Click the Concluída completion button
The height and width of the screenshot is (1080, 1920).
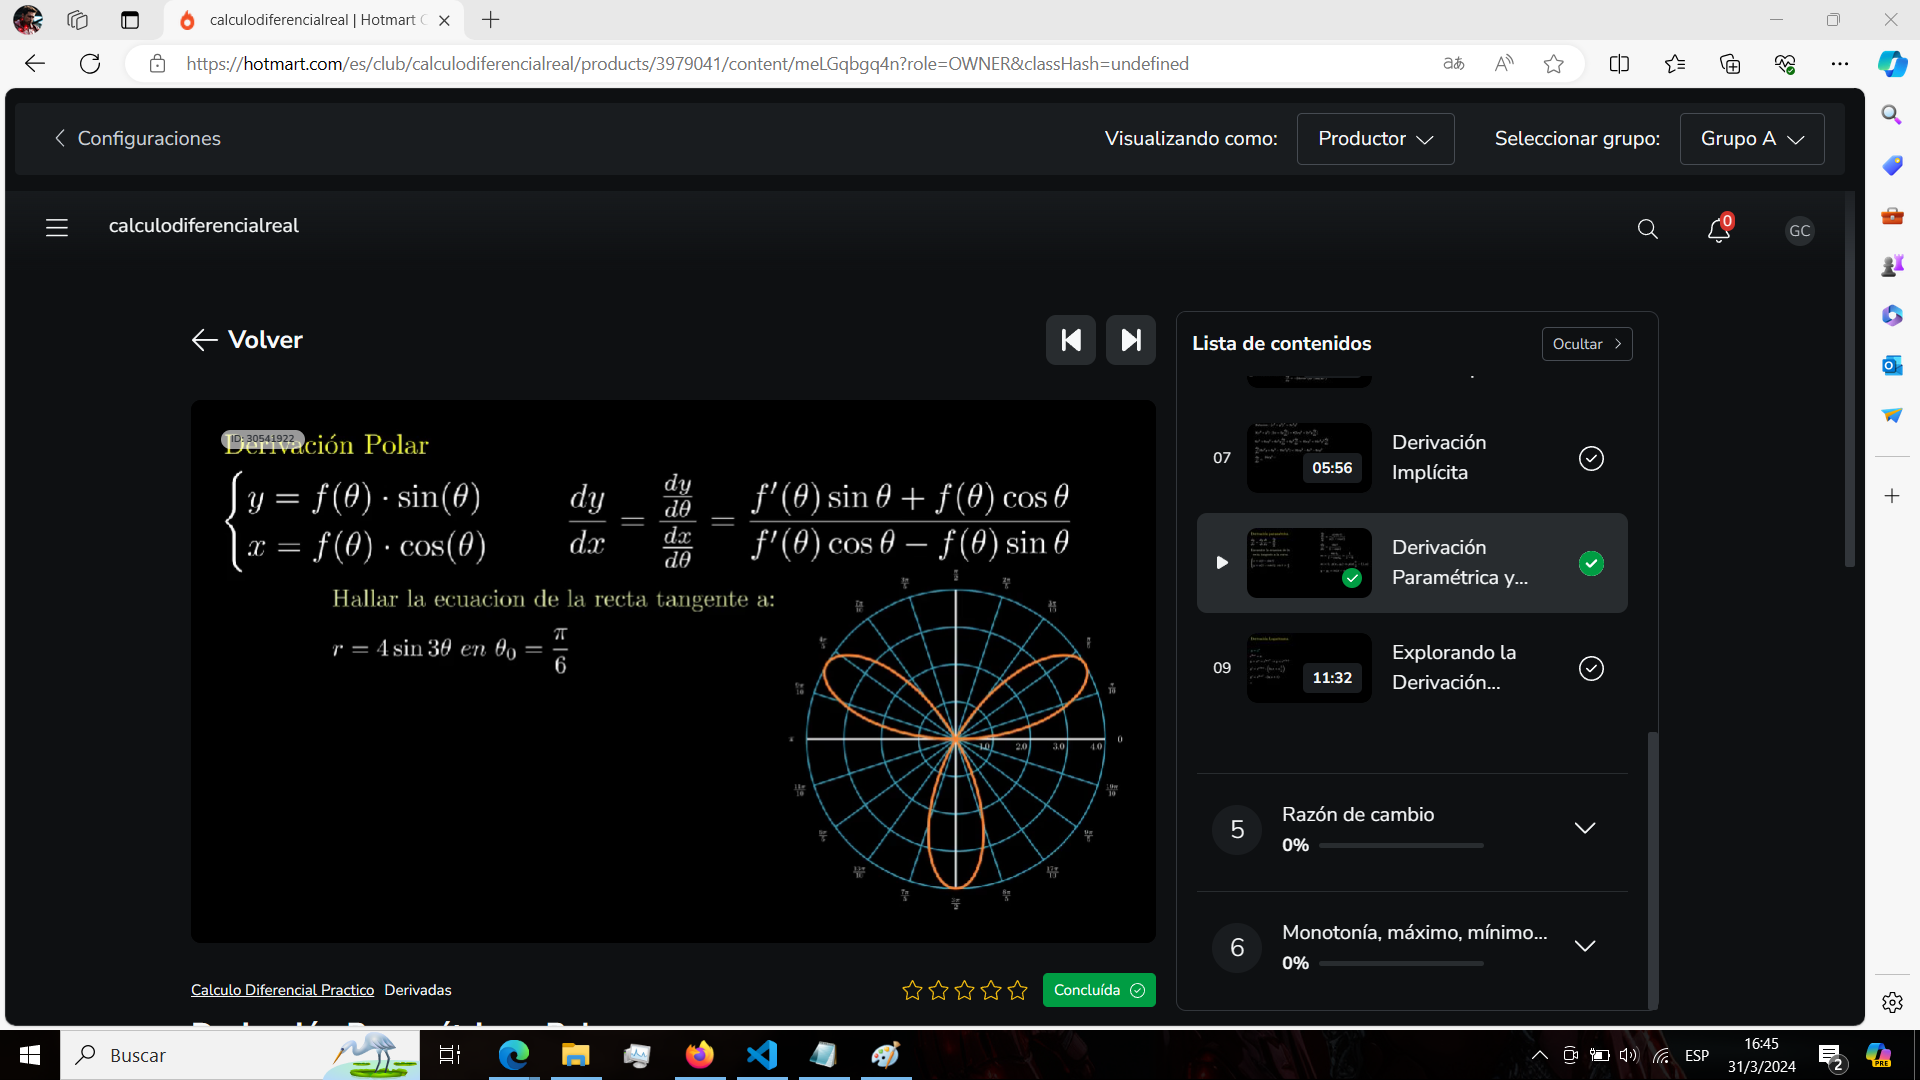pos(1099,990)
